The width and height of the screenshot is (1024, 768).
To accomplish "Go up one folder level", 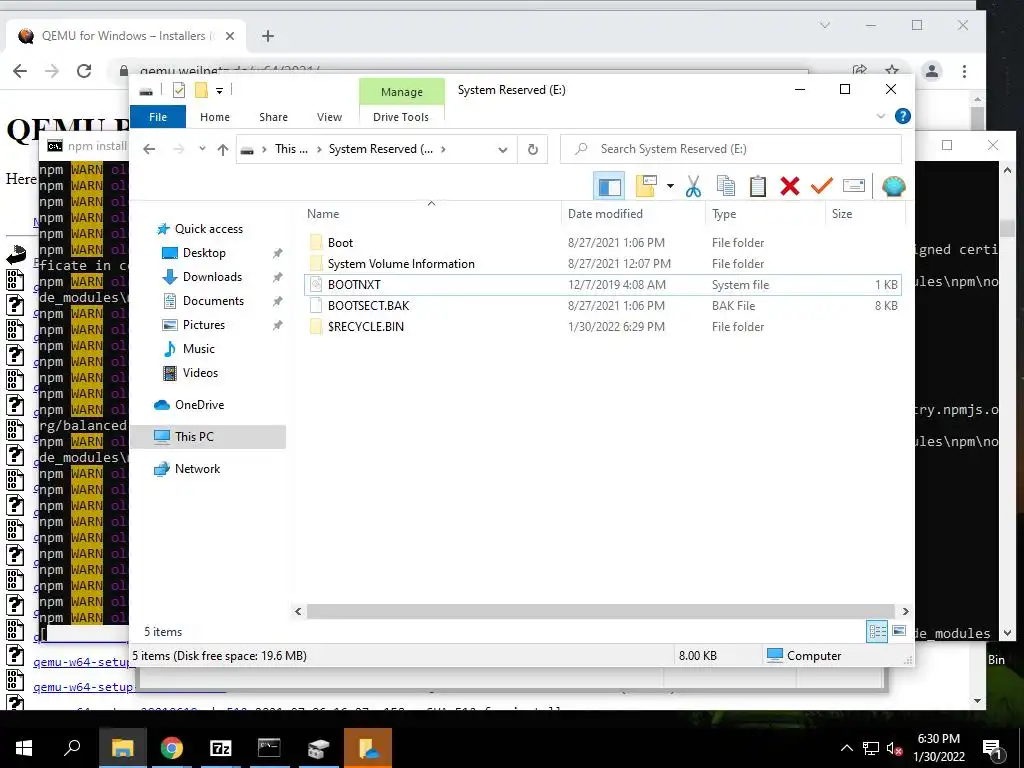I will pyautogui.click(x=223, y=150).
